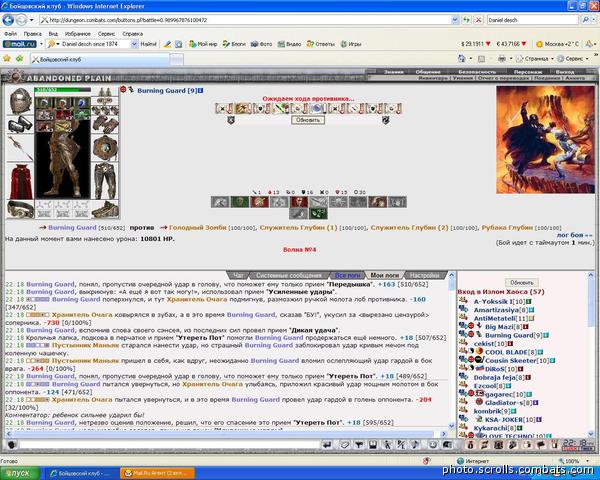Open the Страница menu dropdown
The image size is (600, 480).
tap(552, 59)
